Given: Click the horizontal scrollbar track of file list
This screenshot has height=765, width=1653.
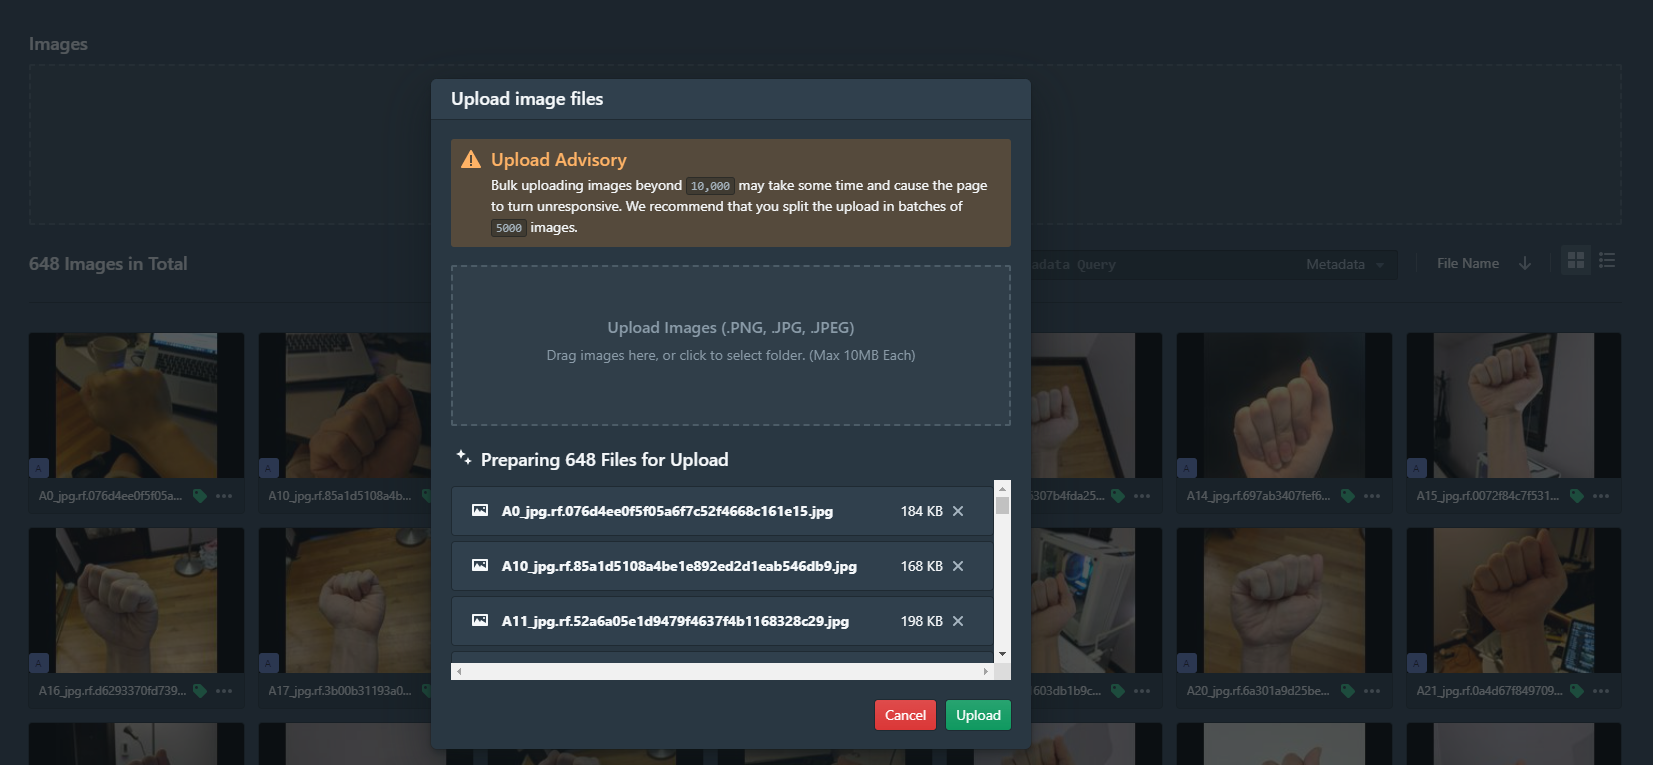Looking at the screenshot, I should (x=722, y=672).
